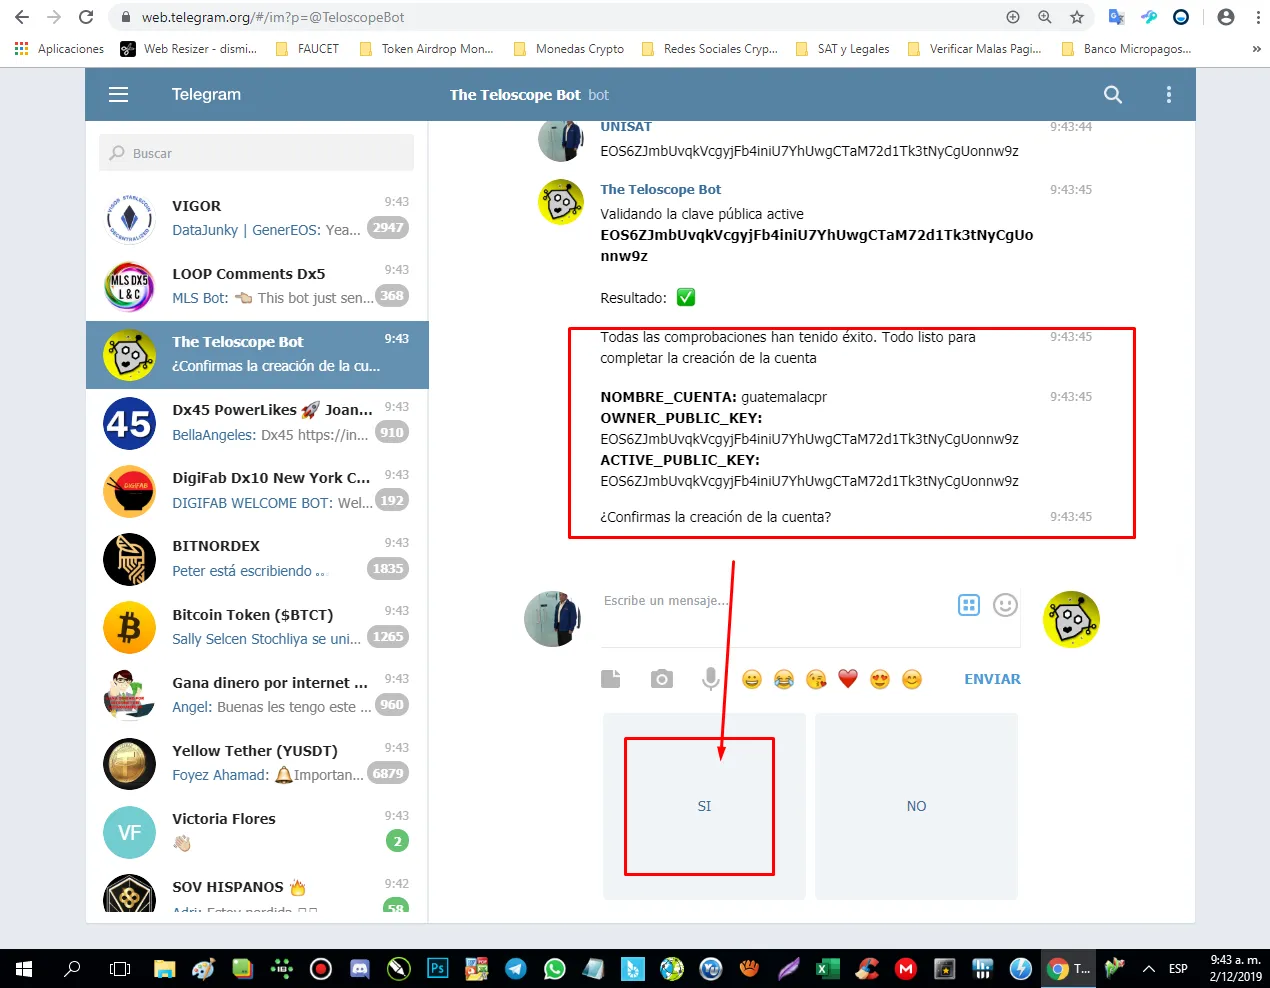The height and width of the screenshot is (988, 1270).
Task: Attach a file with the document icon
Action: [x=610, y=679]
